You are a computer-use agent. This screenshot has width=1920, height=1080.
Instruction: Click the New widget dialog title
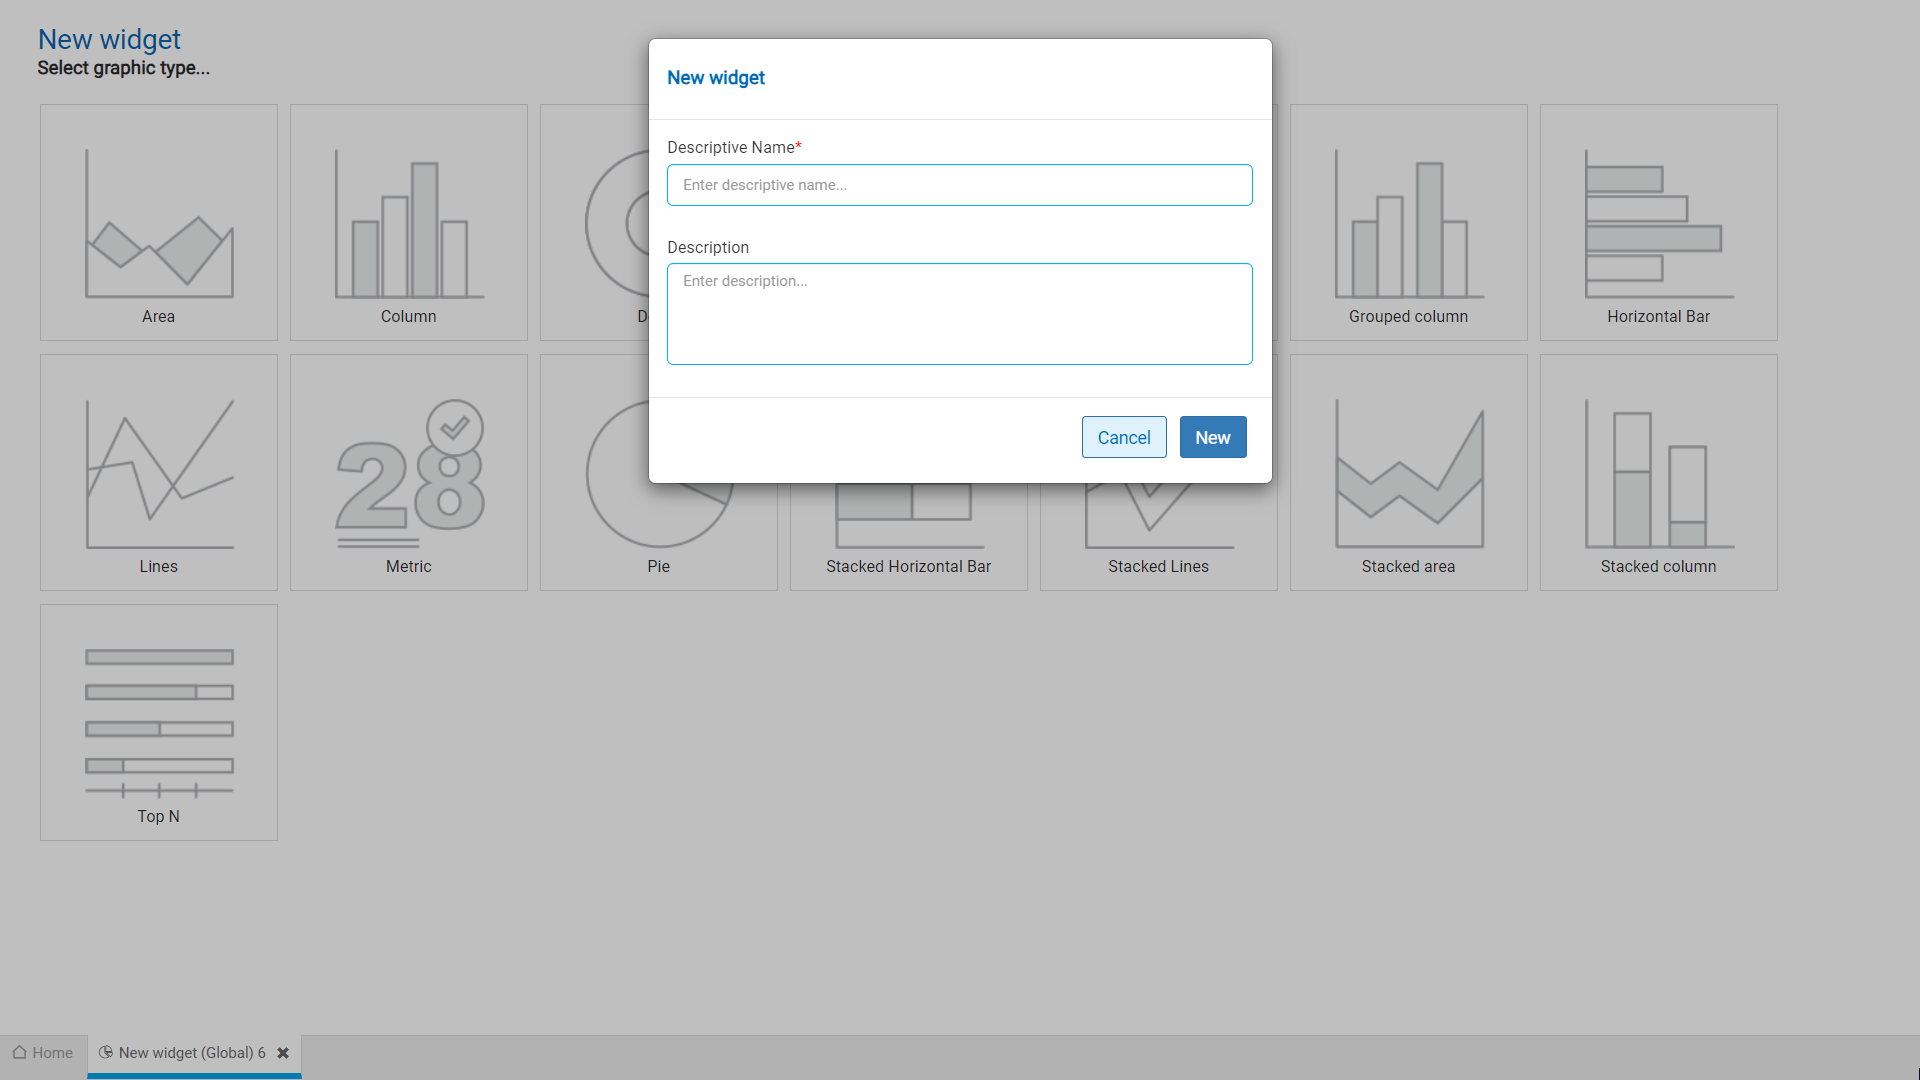point(716,78)
